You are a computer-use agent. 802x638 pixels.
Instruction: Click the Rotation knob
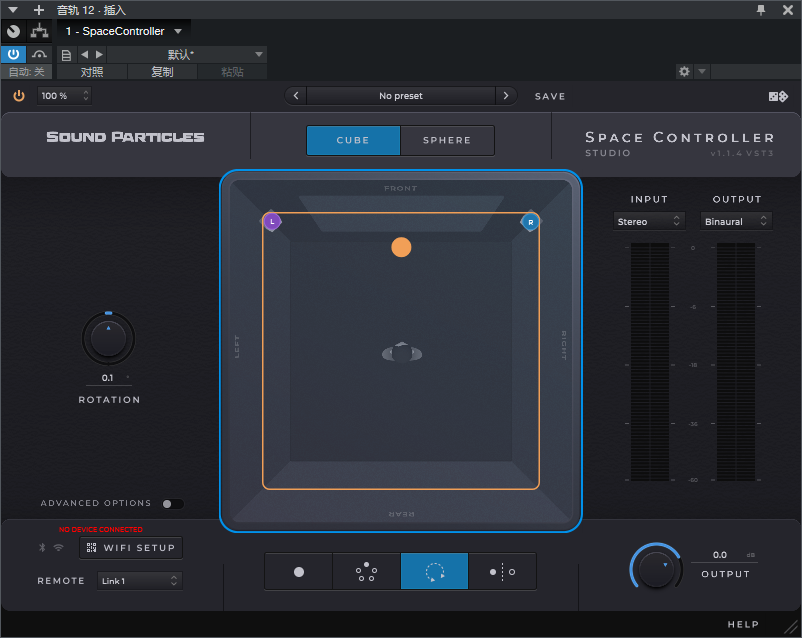(x=108, y=338)
